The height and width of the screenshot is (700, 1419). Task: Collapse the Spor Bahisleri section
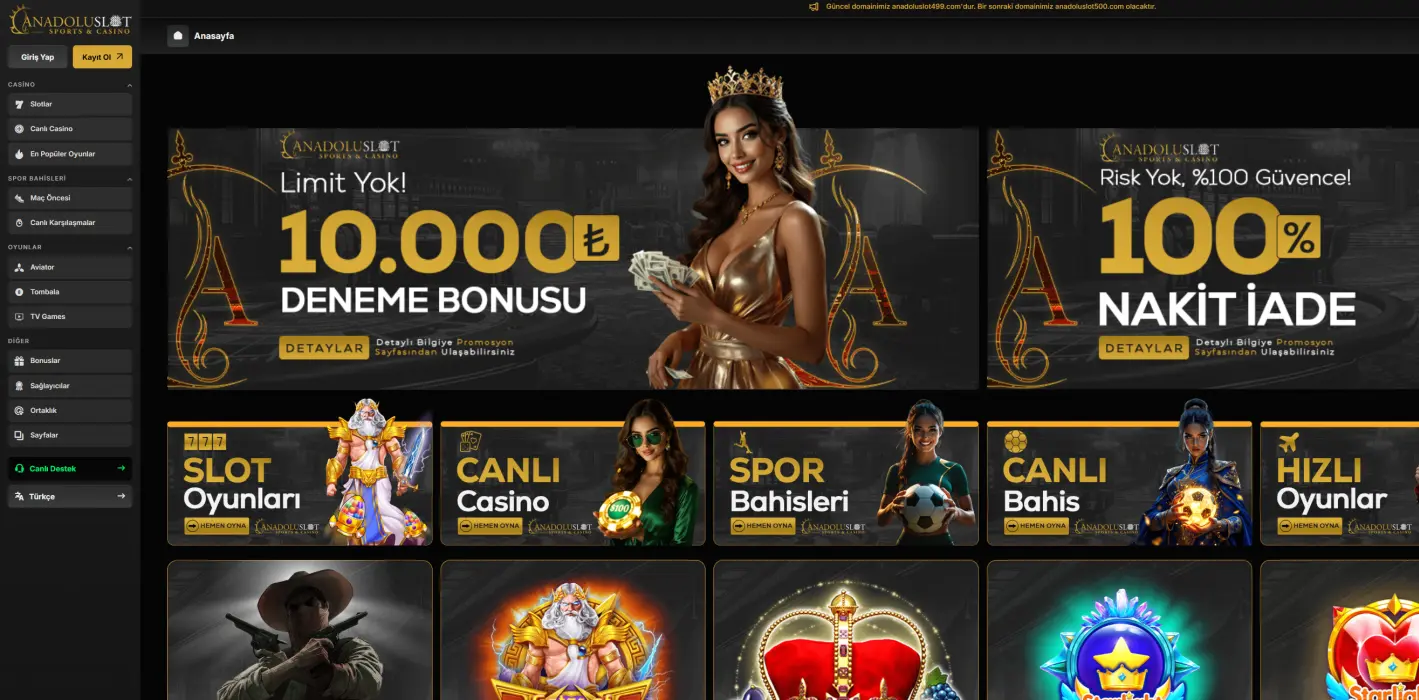[129, 179]
